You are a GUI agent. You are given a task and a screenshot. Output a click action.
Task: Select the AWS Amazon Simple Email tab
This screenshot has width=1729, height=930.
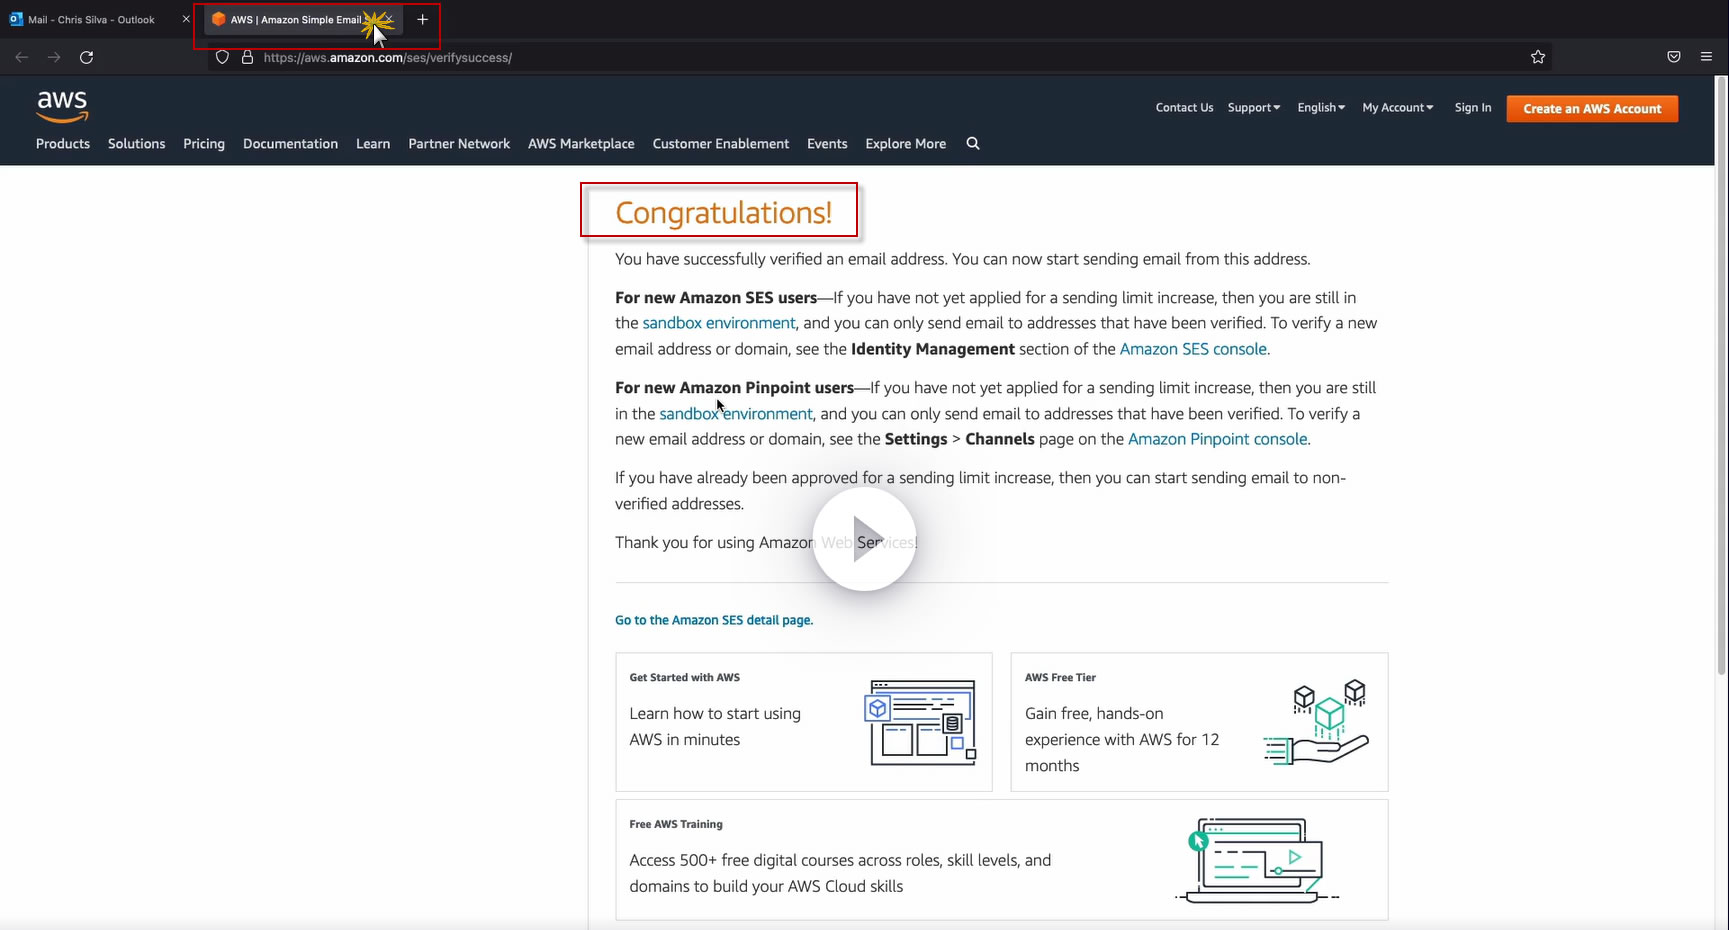(x=304, y=19)
